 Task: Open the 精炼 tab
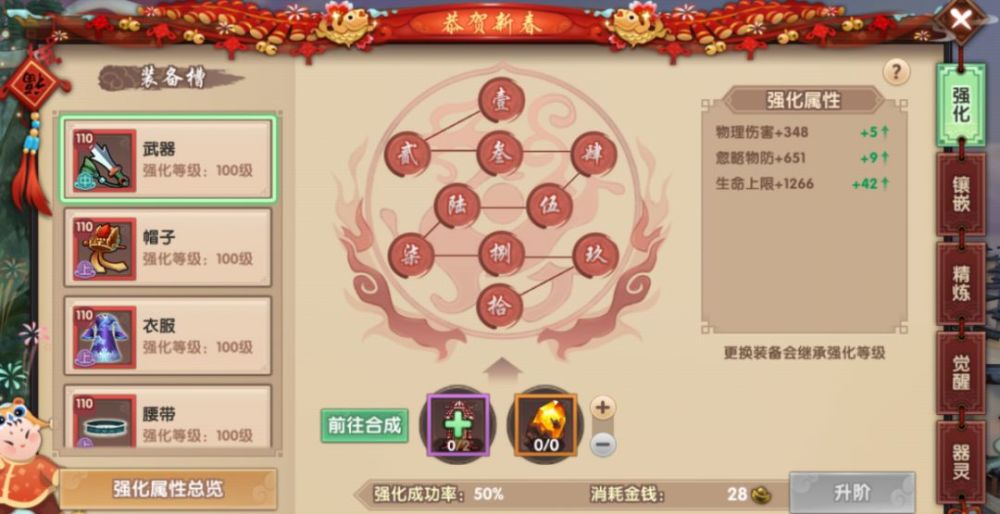[x=960, y=283]
